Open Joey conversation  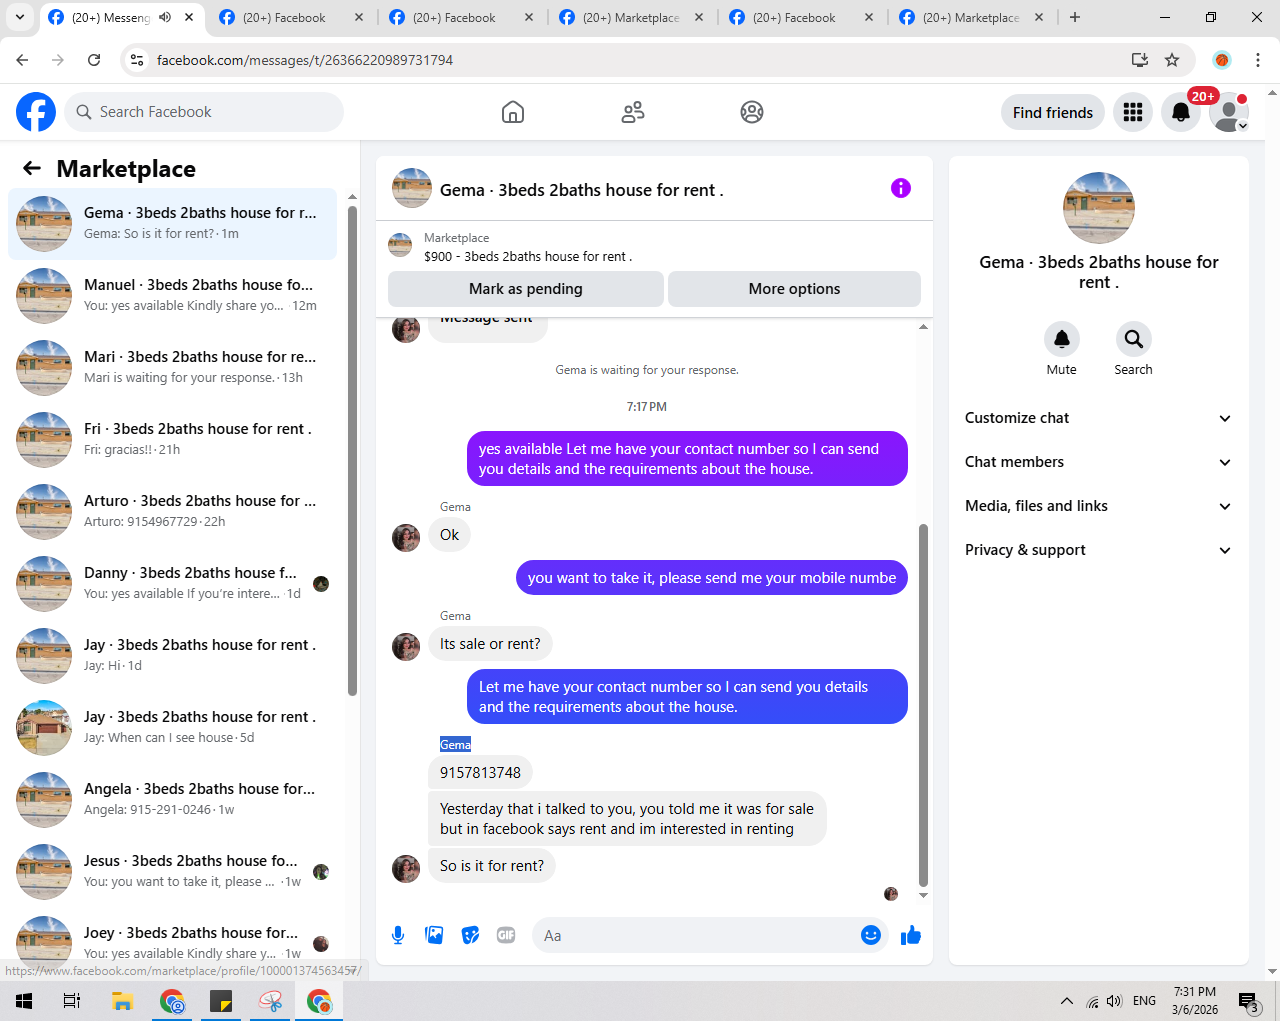coord(172,943)
